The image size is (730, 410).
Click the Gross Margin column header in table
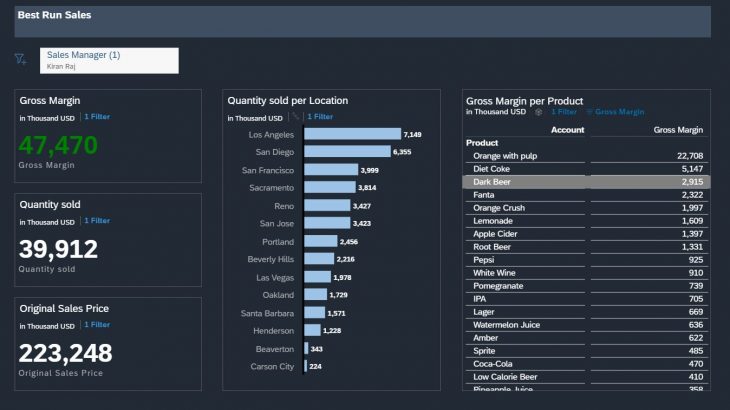click(678, 130)
